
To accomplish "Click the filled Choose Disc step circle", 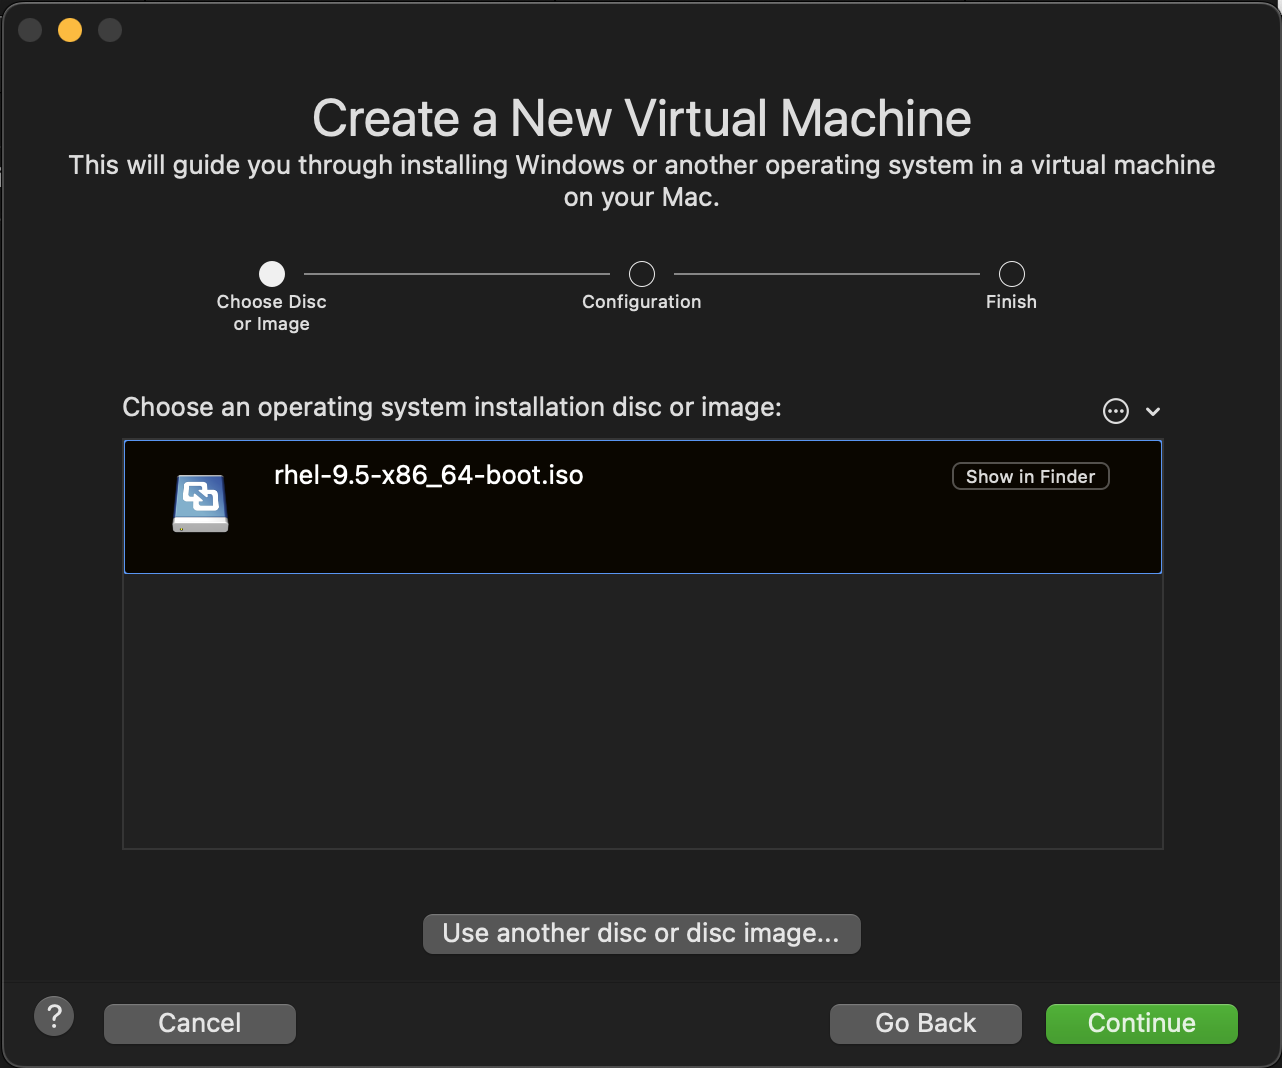I will 272,274.
